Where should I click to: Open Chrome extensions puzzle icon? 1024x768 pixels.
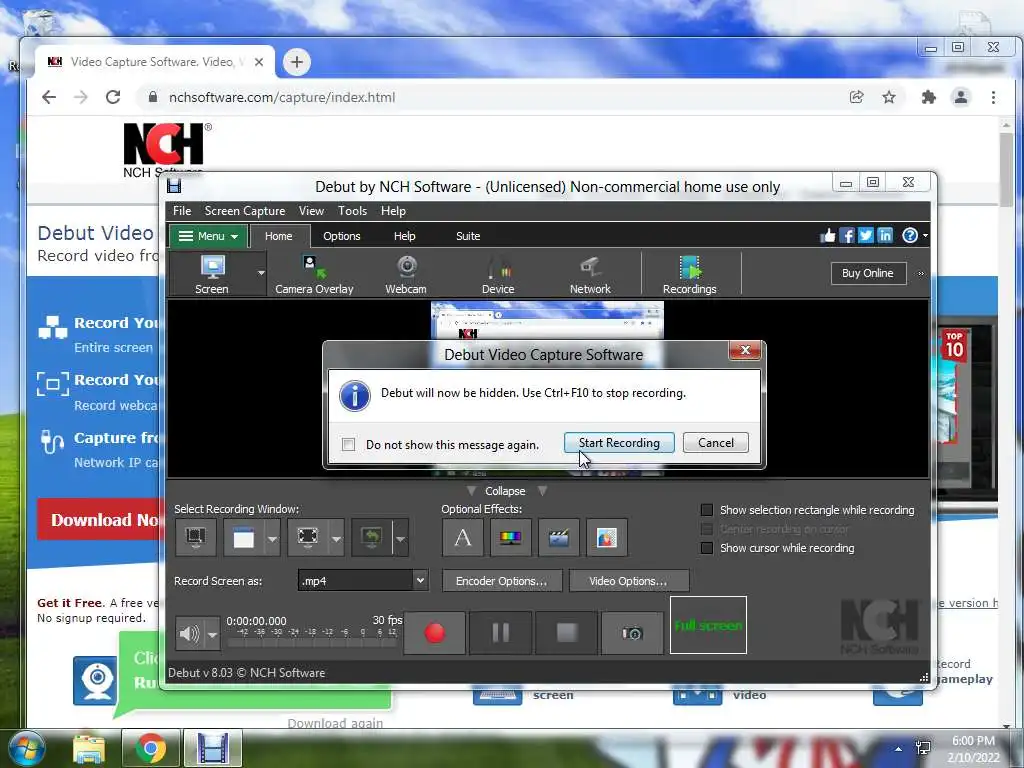click(928, 97)
